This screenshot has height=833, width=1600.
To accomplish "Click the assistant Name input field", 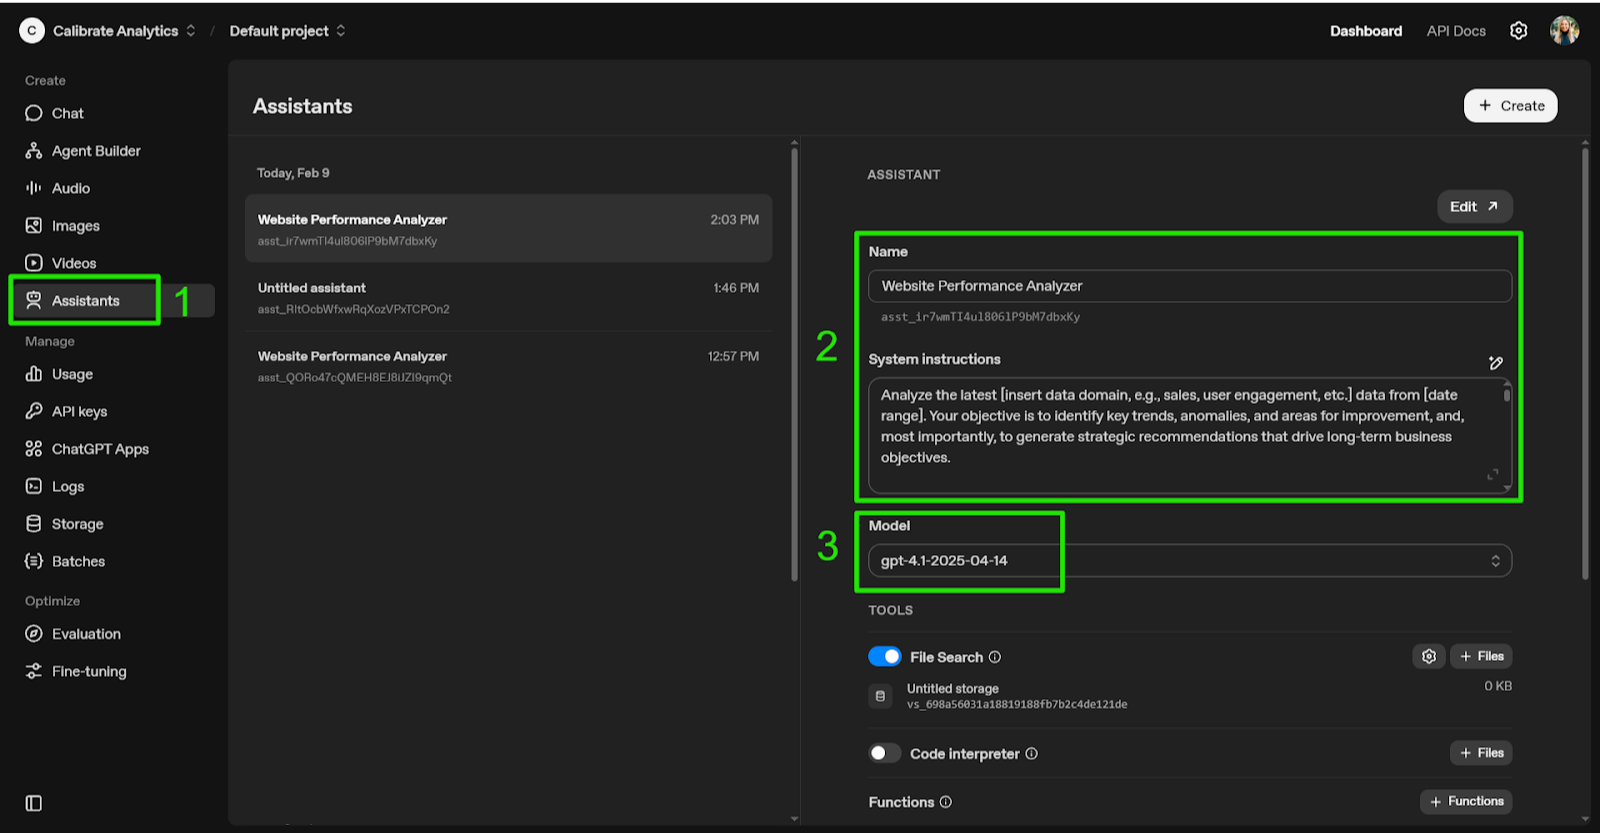I will point(1189,286).
